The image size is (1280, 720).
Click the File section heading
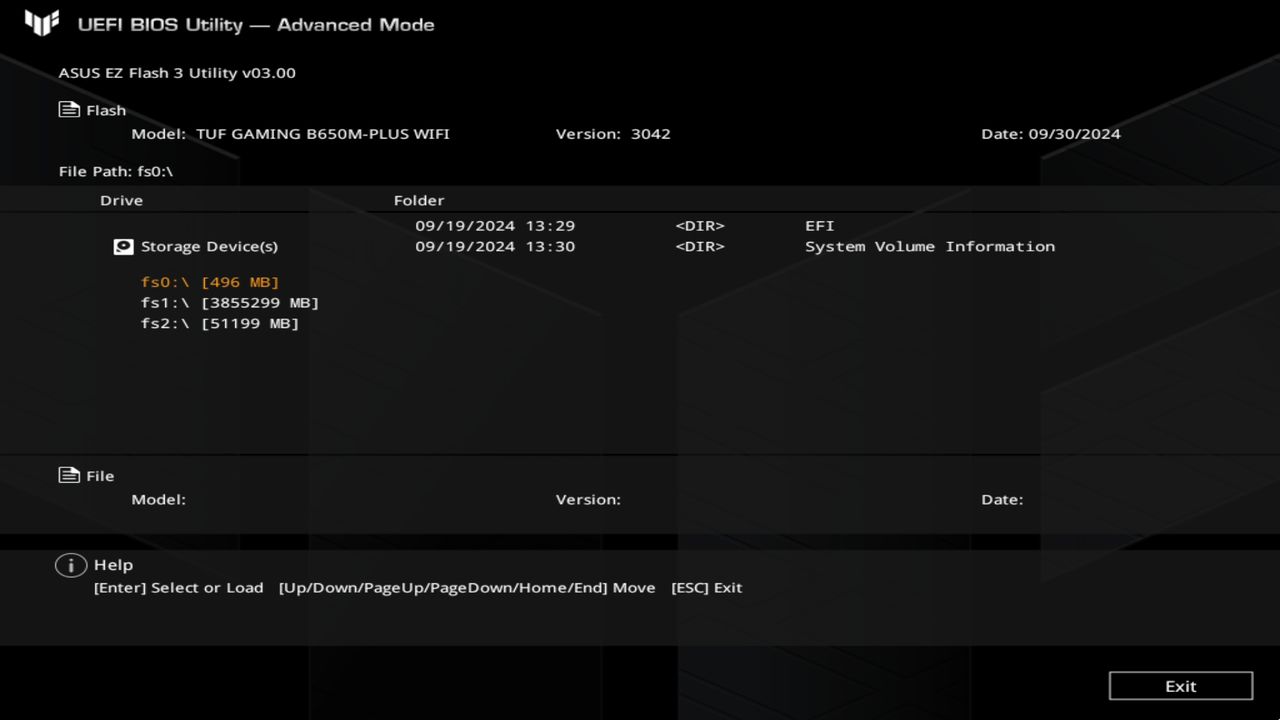(100, 476)
